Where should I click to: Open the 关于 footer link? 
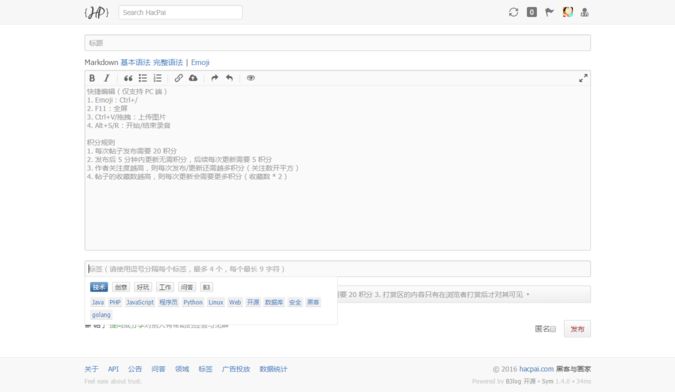tap(91, 369)
